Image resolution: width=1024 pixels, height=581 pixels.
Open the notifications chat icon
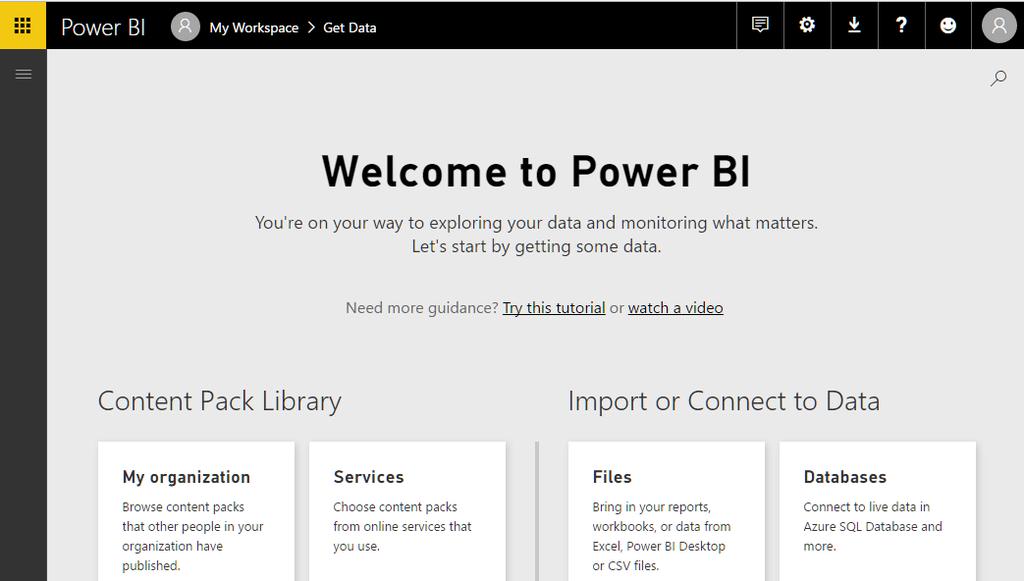pyautogui.click(x=760, y=25)
